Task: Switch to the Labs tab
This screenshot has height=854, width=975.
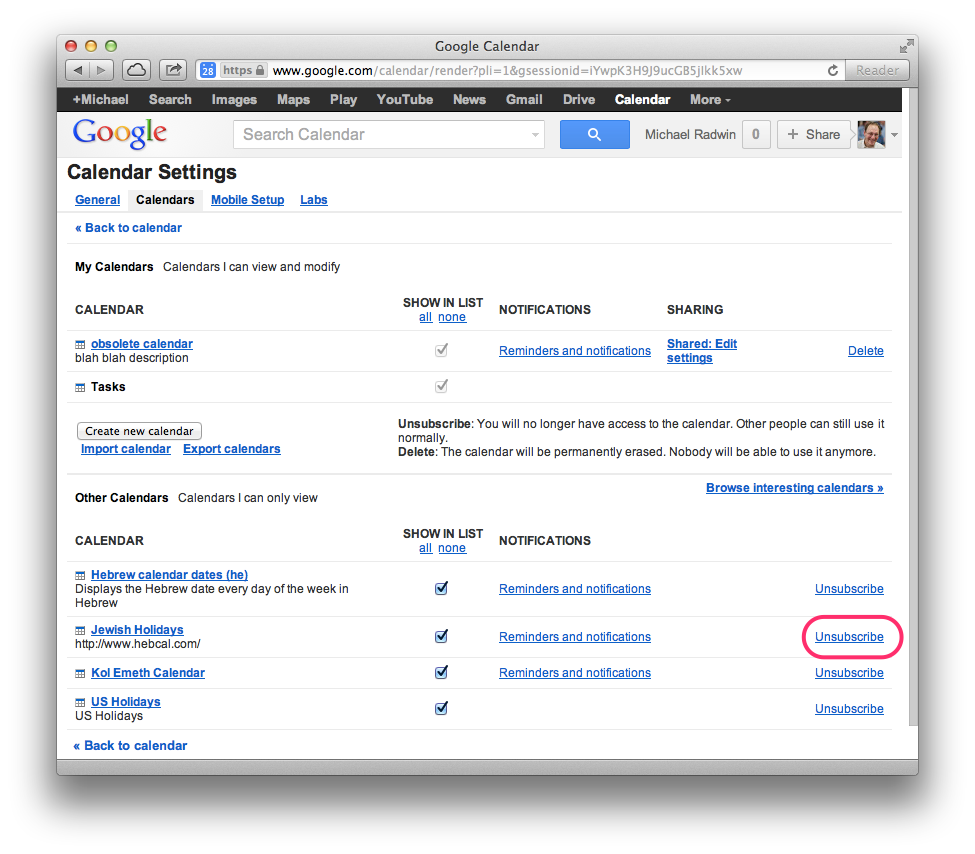Action: pos(313,200)
